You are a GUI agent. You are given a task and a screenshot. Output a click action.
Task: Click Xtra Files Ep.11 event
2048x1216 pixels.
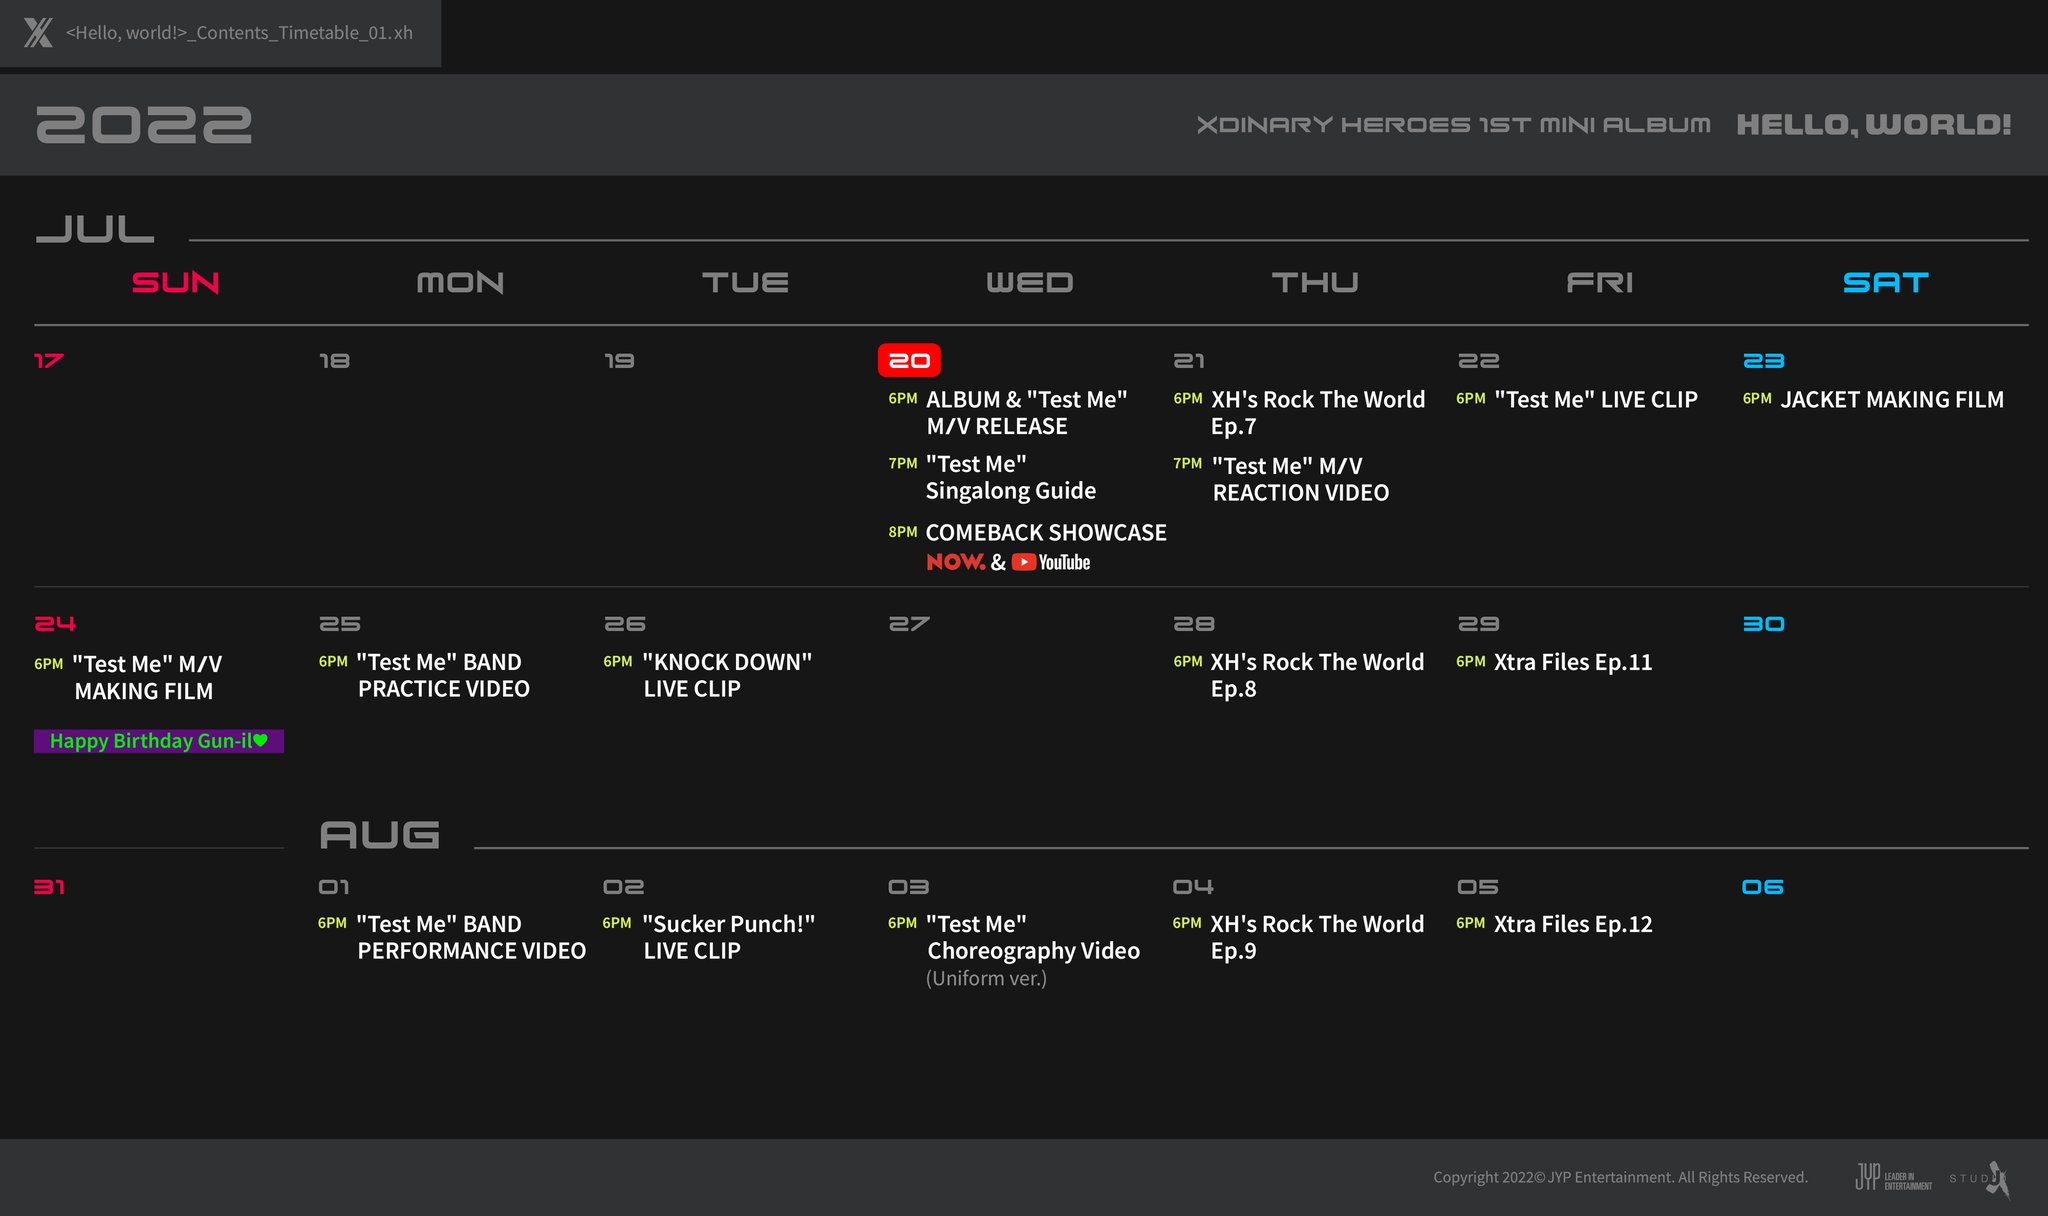coord(1572,662)
